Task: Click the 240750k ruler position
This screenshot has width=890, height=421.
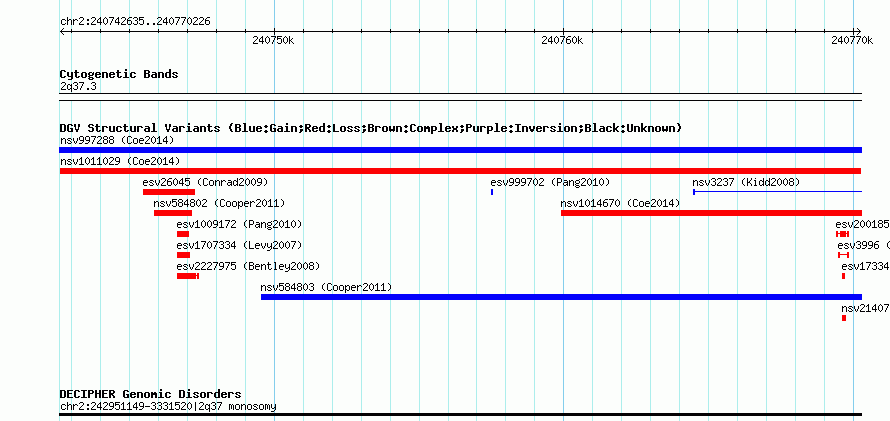Action: coord(274,40)
